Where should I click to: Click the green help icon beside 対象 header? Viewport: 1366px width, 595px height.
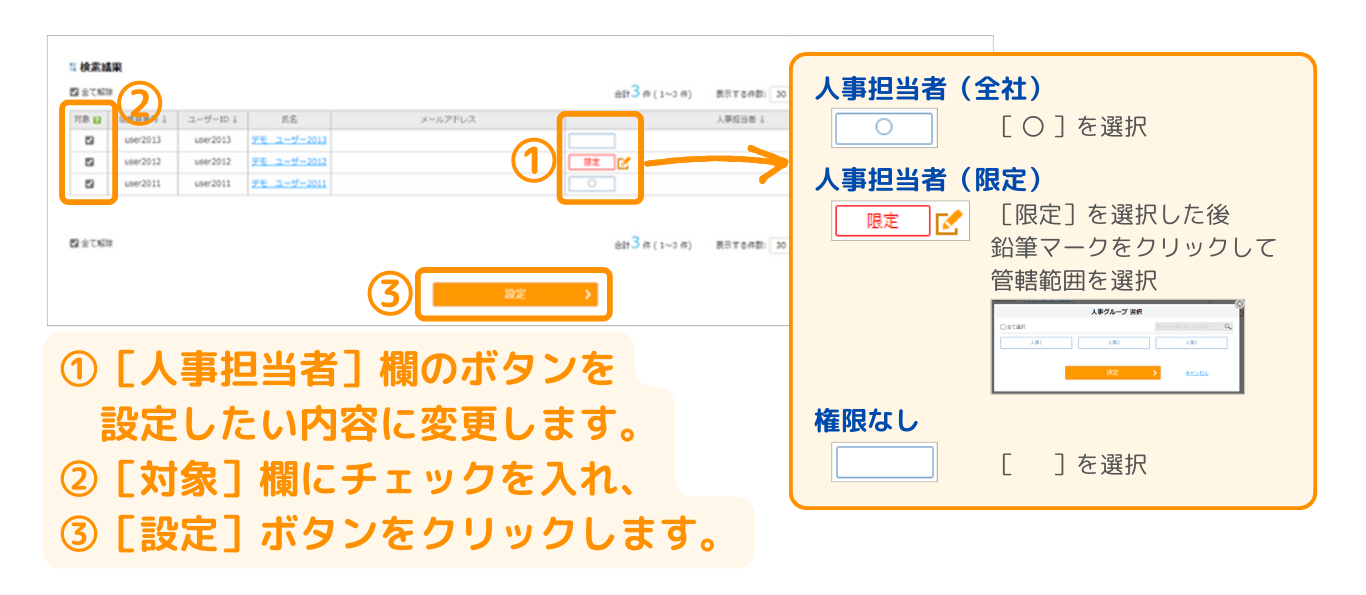(97, 120)
